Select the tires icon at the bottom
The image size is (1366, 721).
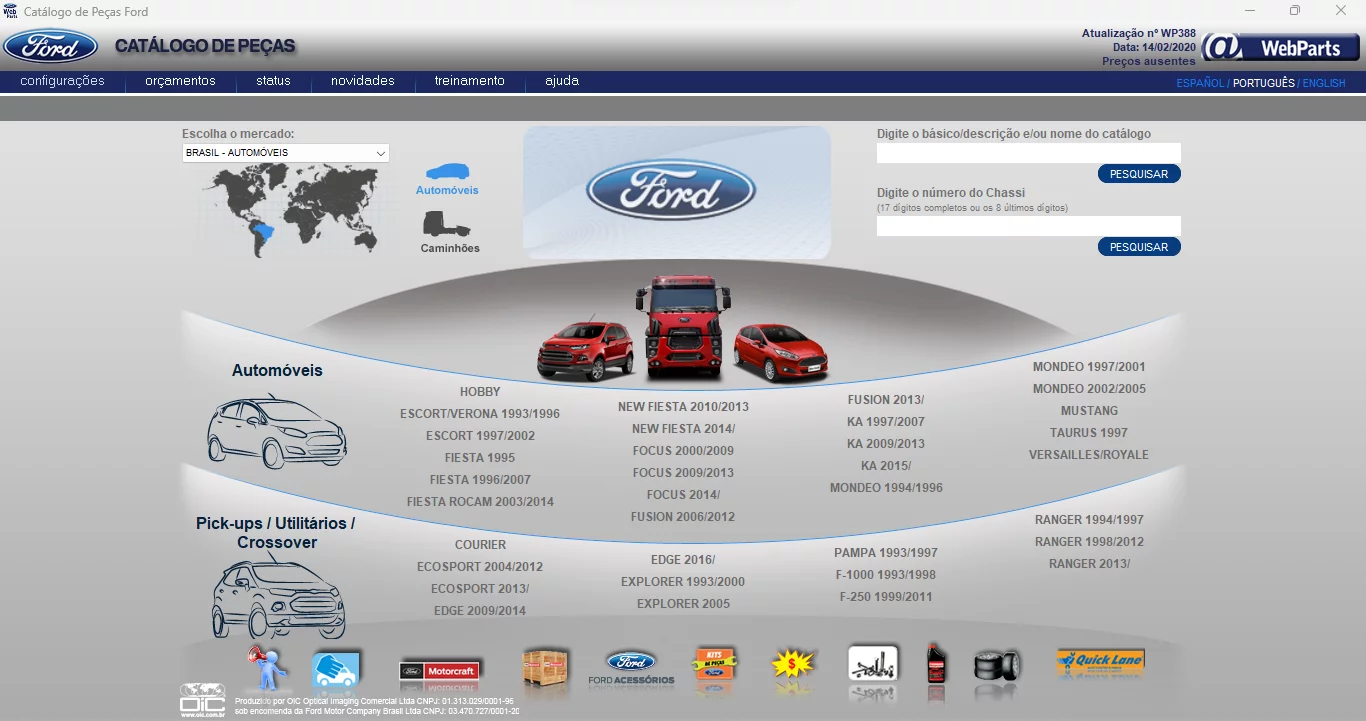[x=997, y=665]
